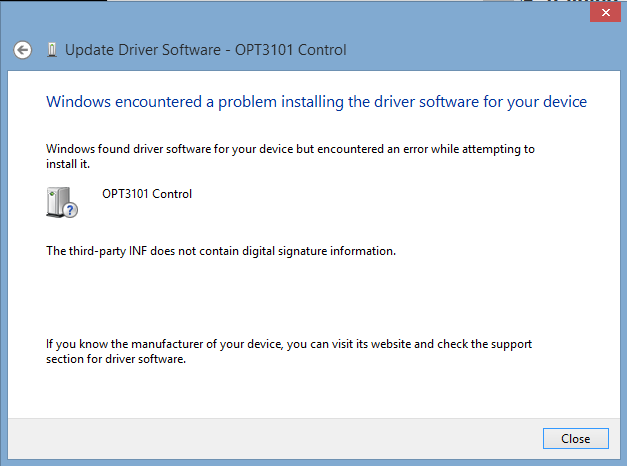Click the OPT3101 device icon with question mark

[x=61, y=201]
